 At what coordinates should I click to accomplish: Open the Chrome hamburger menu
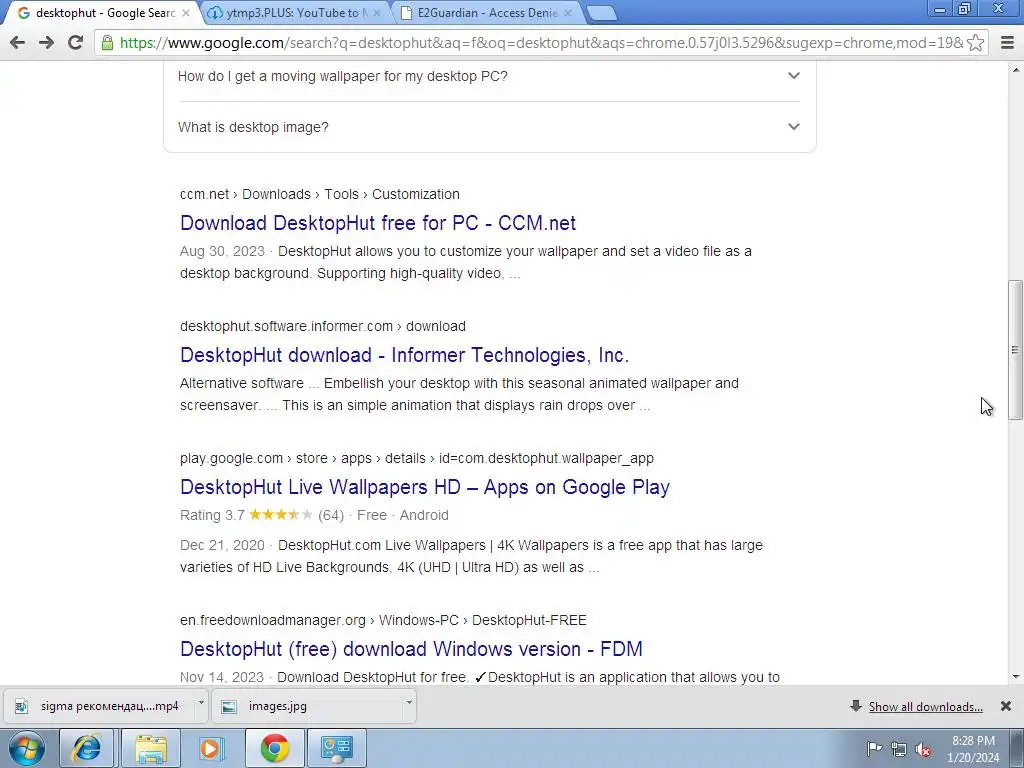1008,43
